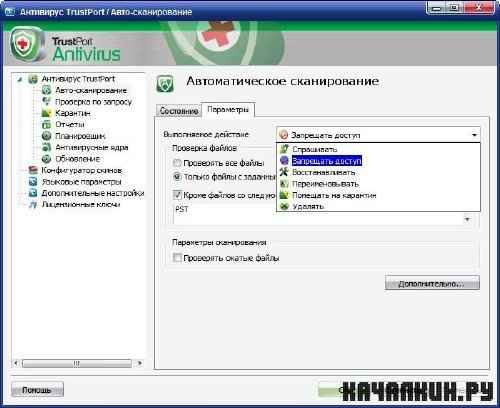Close the Запрещать доступ dropdown arrow
Screen dimensions: 500x408
(x=474, y=135)
